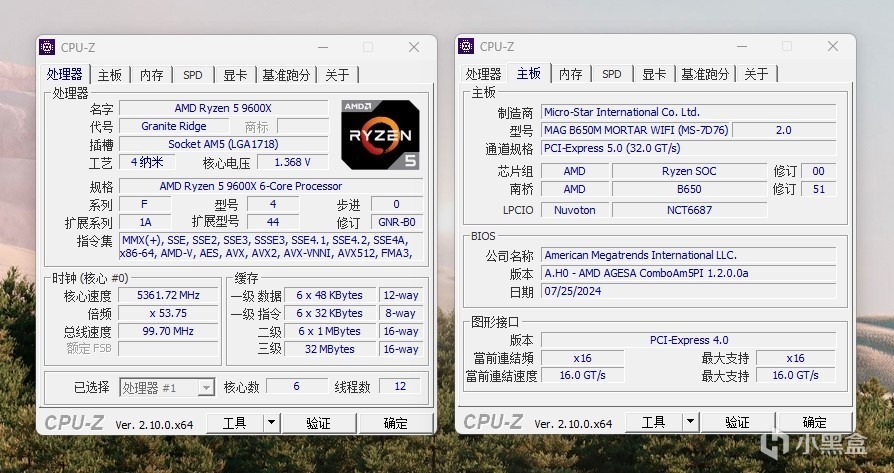894x473 pixels.
Task: Open 显卡 tab in right CPU-Z window
Action: click(x=654, y=74)
